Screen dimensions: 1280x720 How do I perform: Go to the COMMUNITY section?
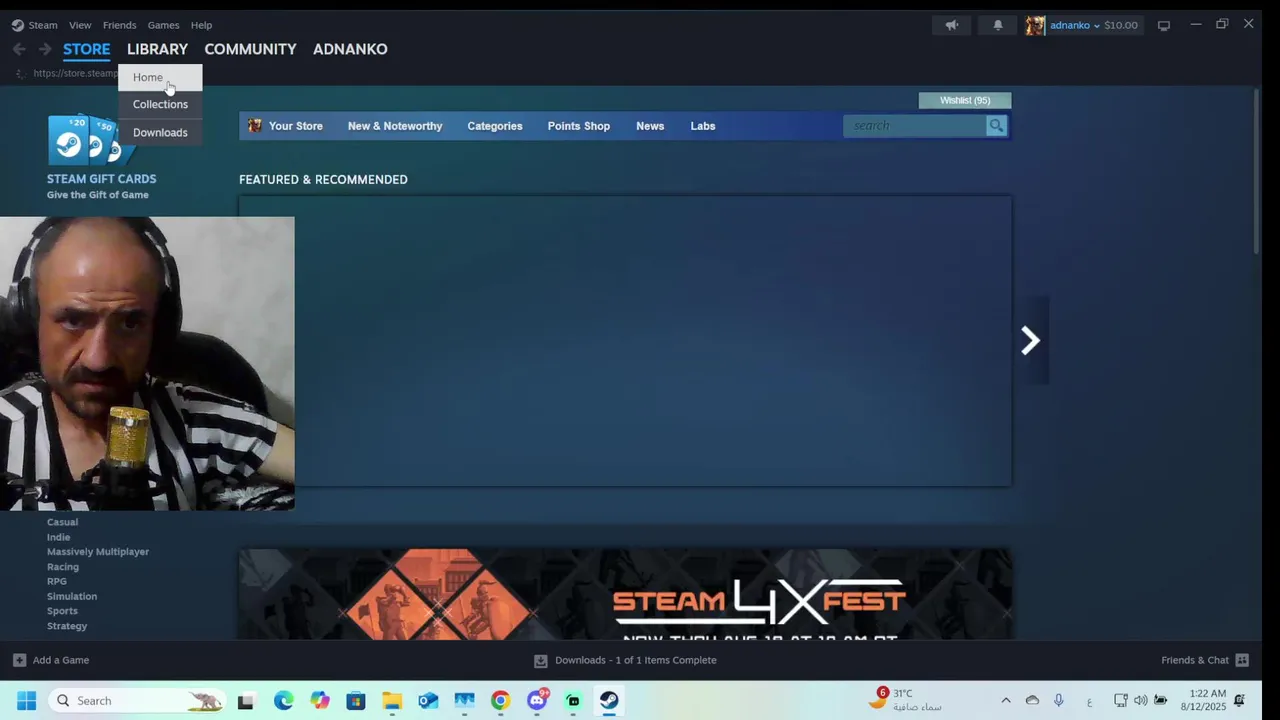250,49
